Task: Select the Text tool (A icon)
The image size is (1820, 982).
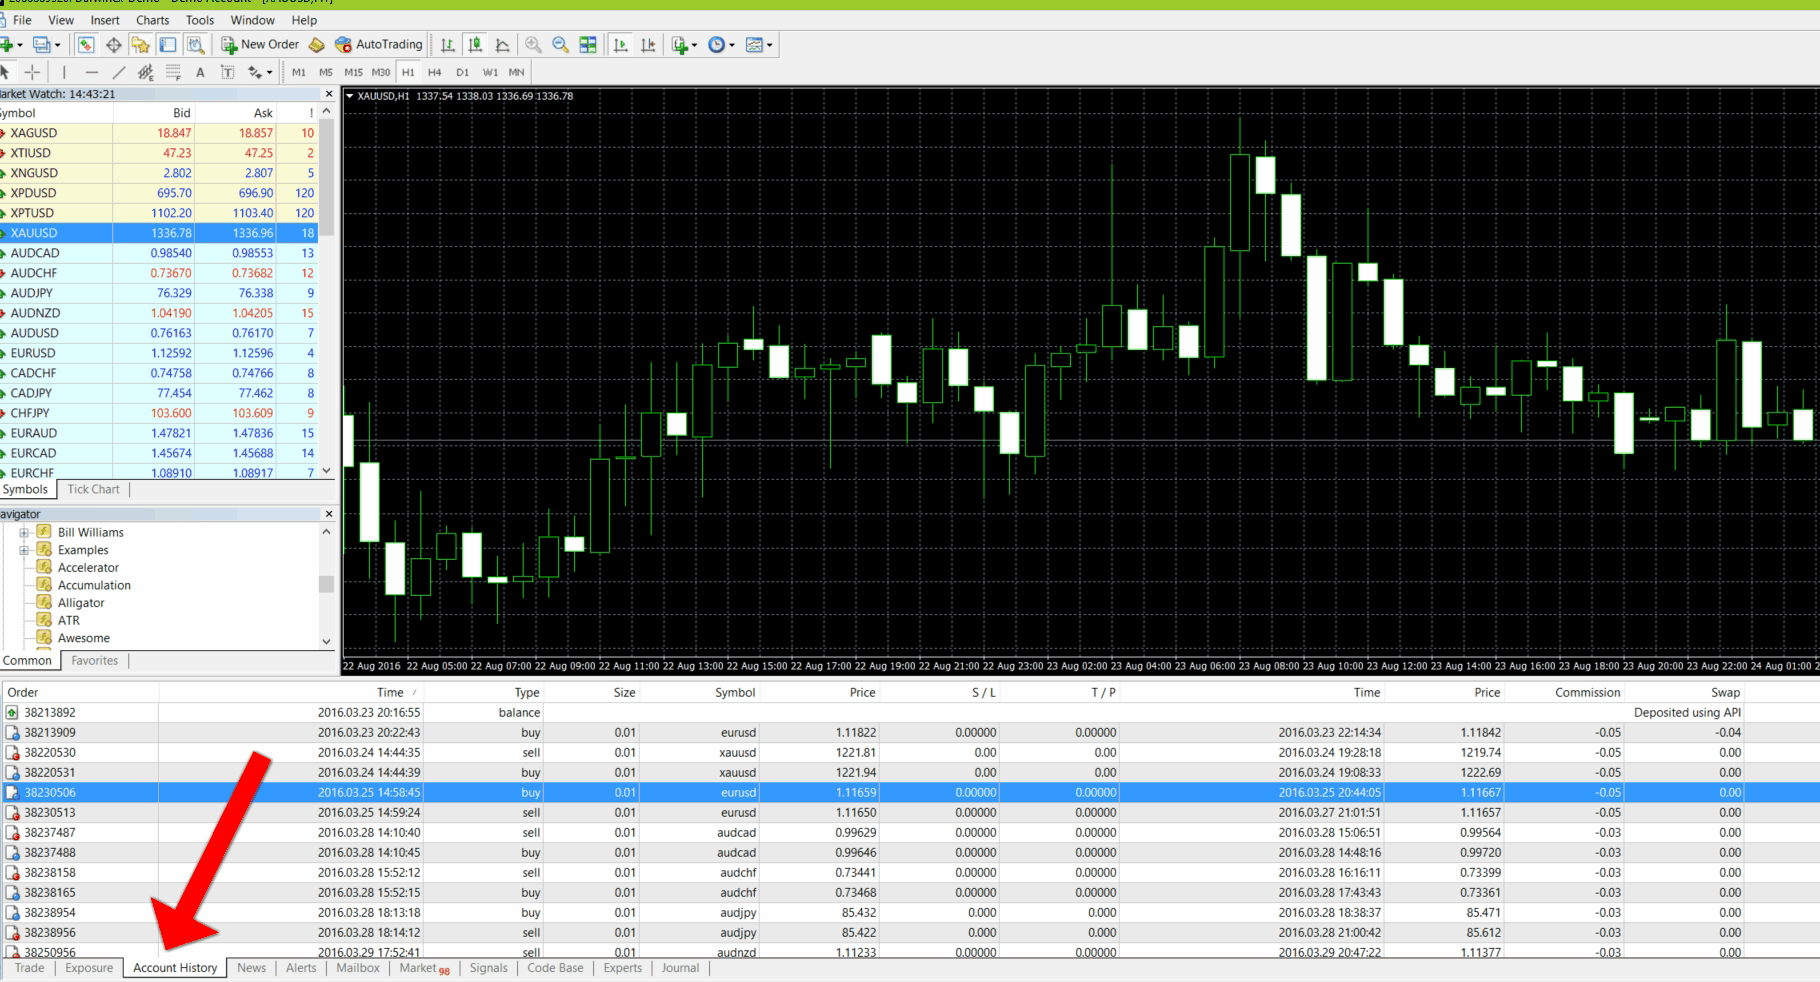Action: click(x=200, y=72)
